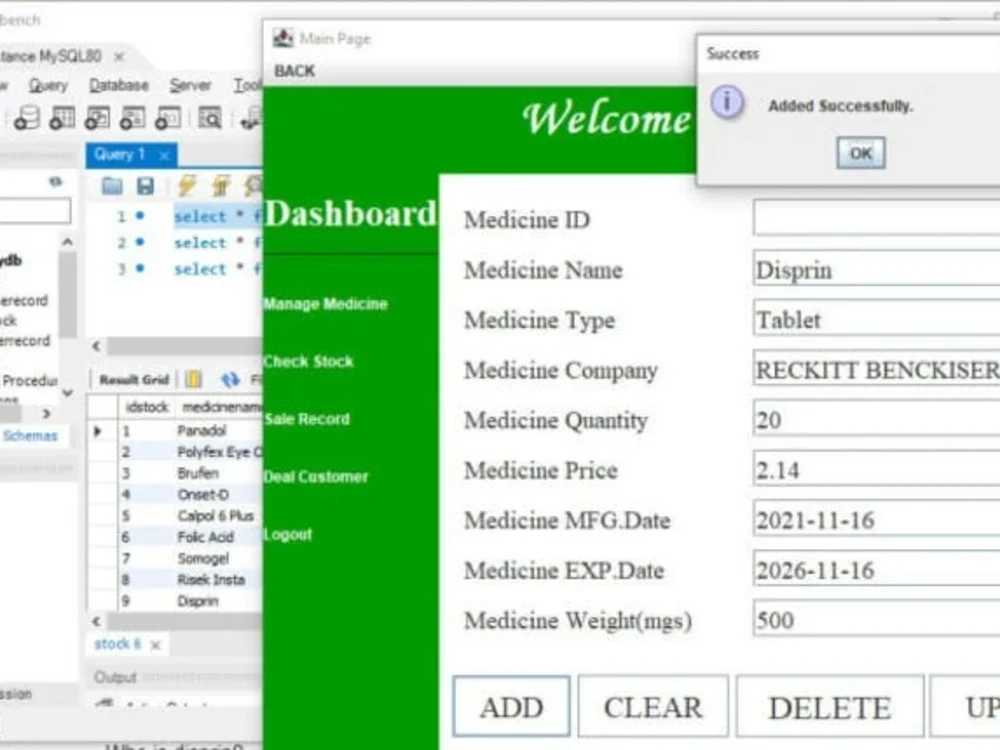Click the search table data toolbar icon
The image size is (1000, 750).
(x=210, y=118)
